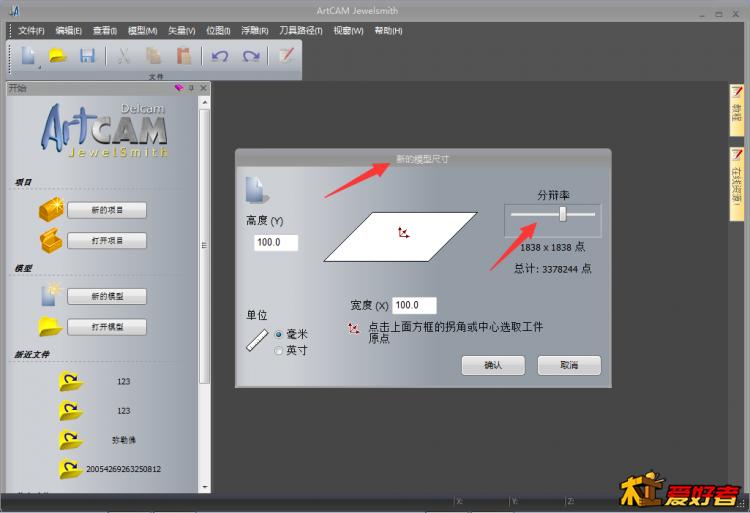The width and height of the screenshot is (750, 513).
Task: Click the Paste clipboard icon
Action: pyautogui.click(x=184, y=56)
